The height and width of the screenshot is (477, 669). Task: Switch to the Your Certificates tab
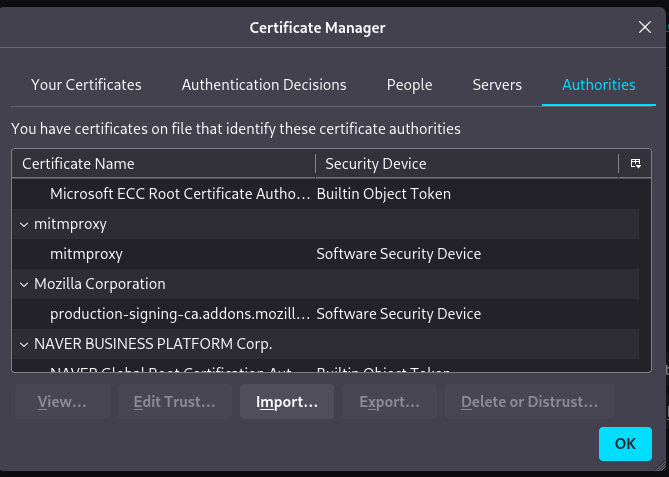[86, 85]
